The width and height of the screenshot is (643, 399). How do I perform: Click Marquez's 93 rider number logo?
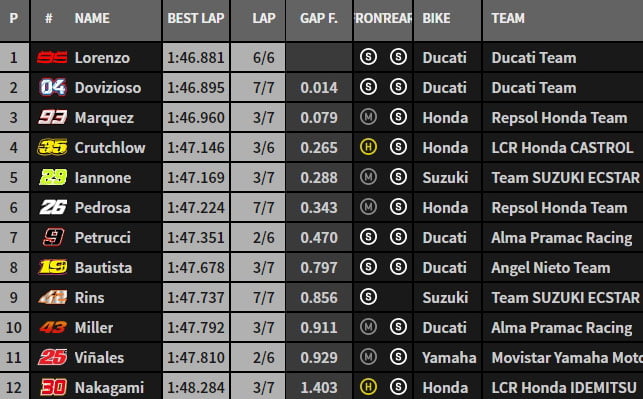click(x=52, y=118)
